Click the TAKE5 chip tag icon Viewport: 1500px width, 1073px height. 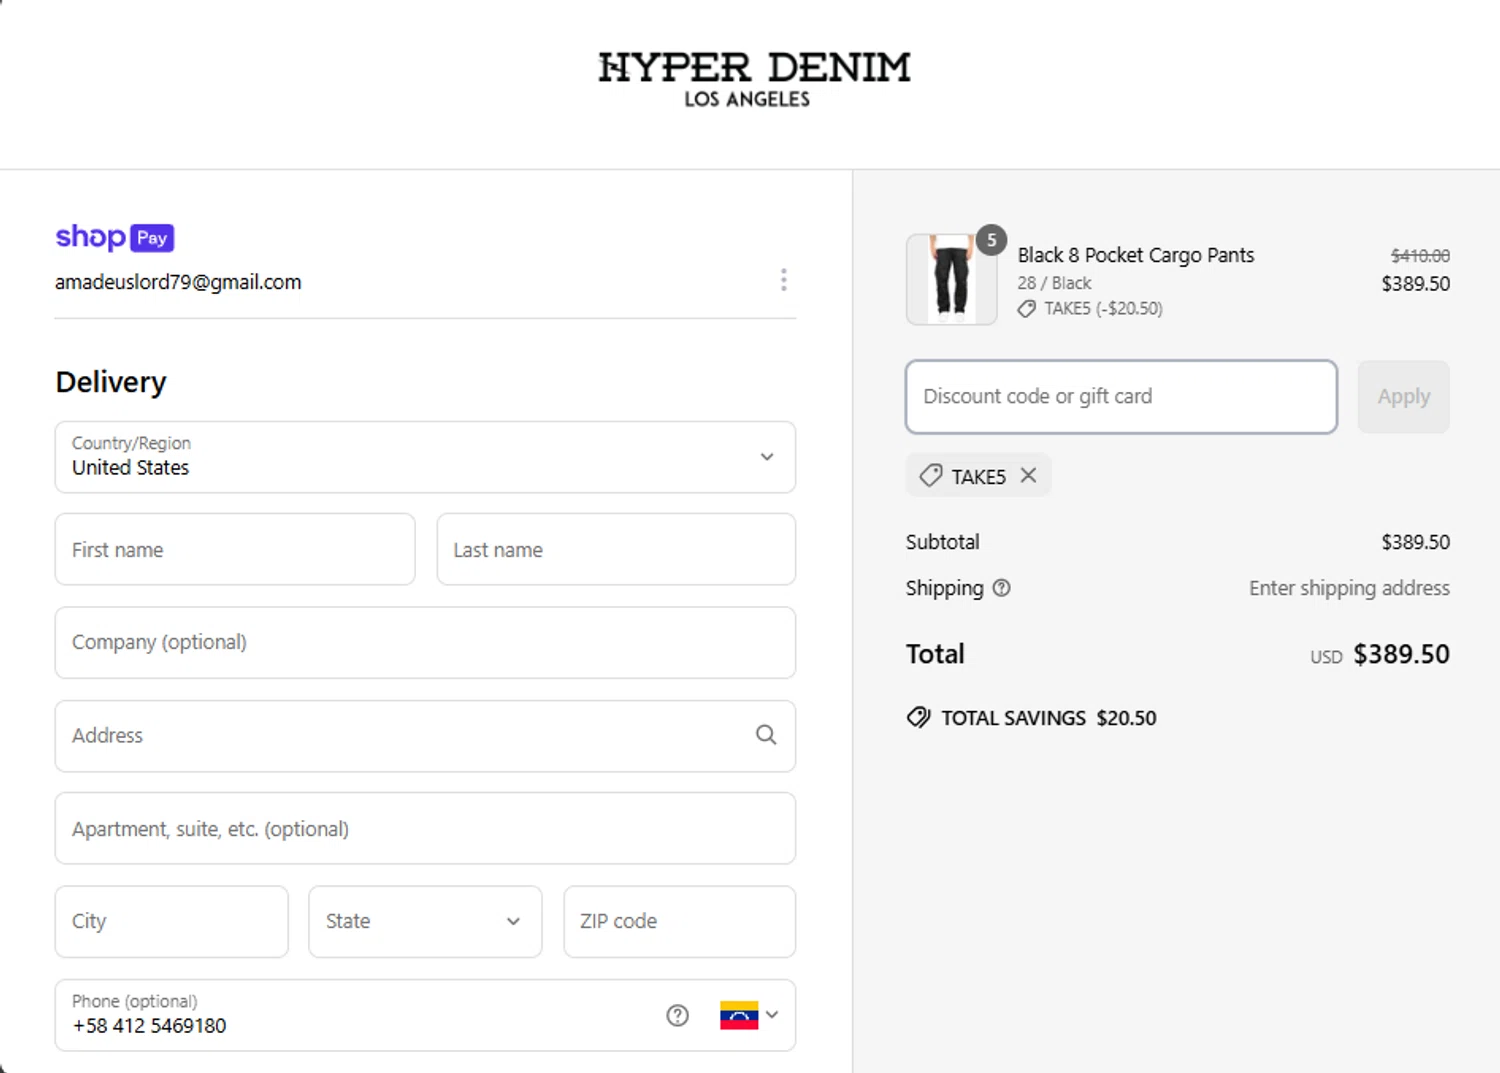point(930,475)
